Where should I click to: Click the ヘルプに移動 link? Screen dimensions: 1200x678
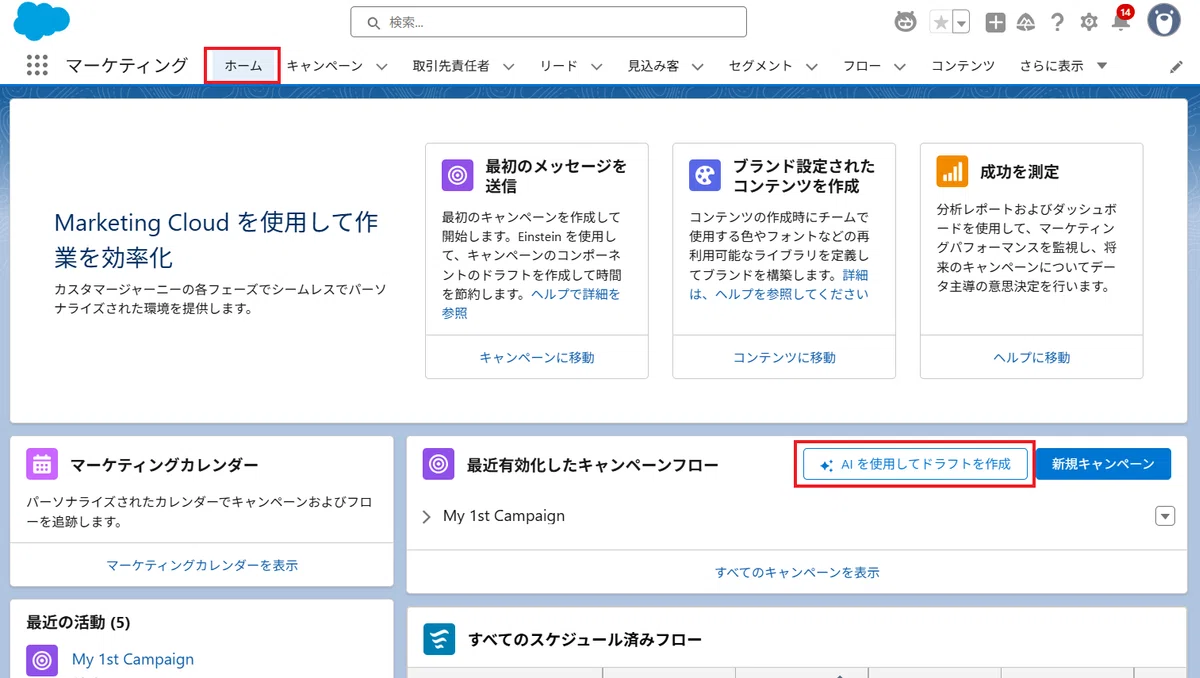(1031, 357)
